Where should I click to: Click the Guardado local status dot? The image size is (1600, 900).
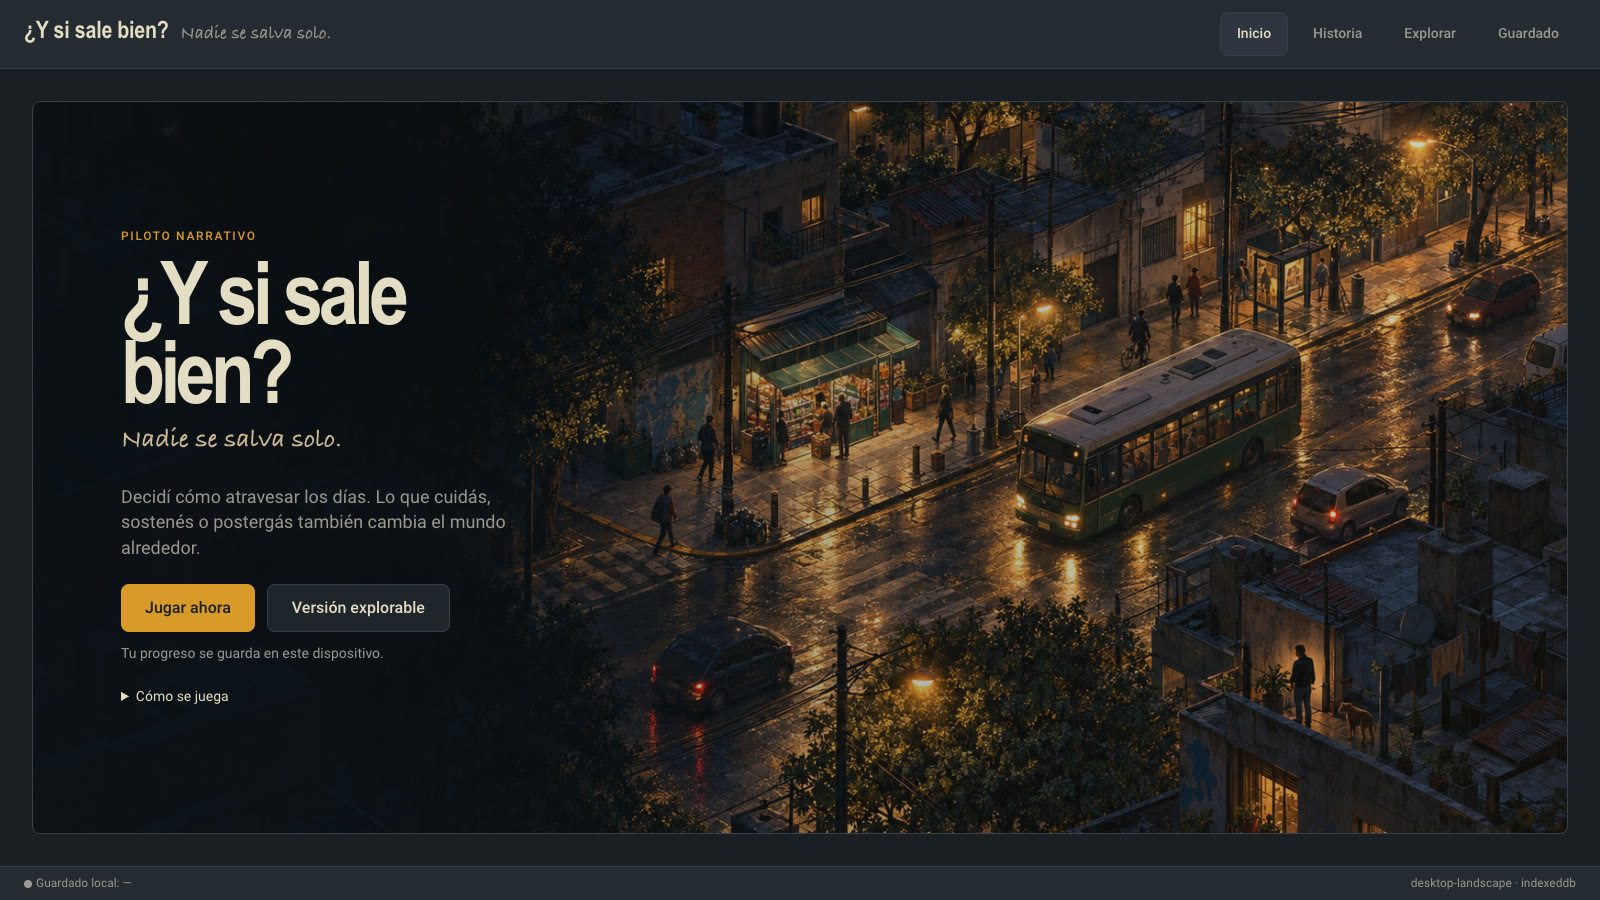coord(28,884)
